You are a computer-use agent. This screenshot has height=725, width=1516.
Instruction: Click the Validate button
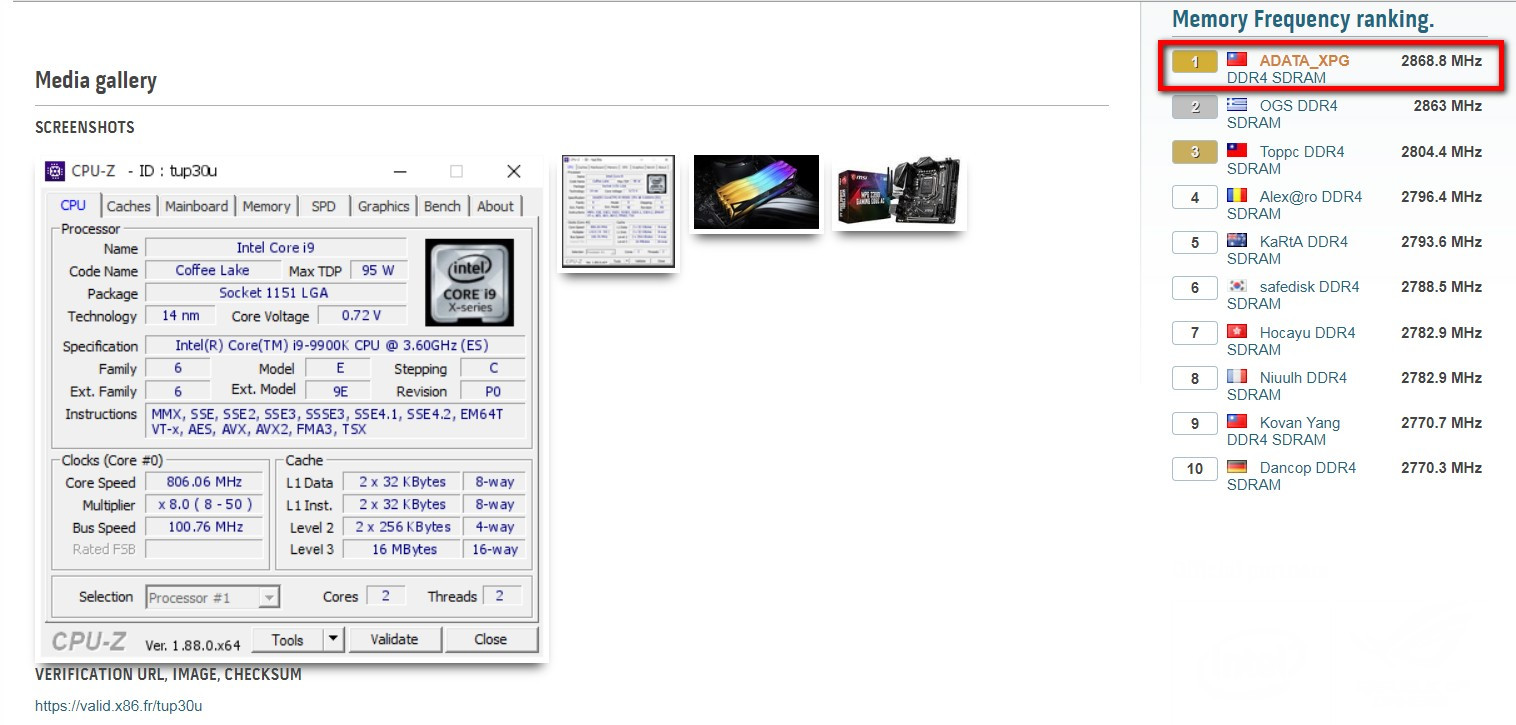click(x=394, y=640)
